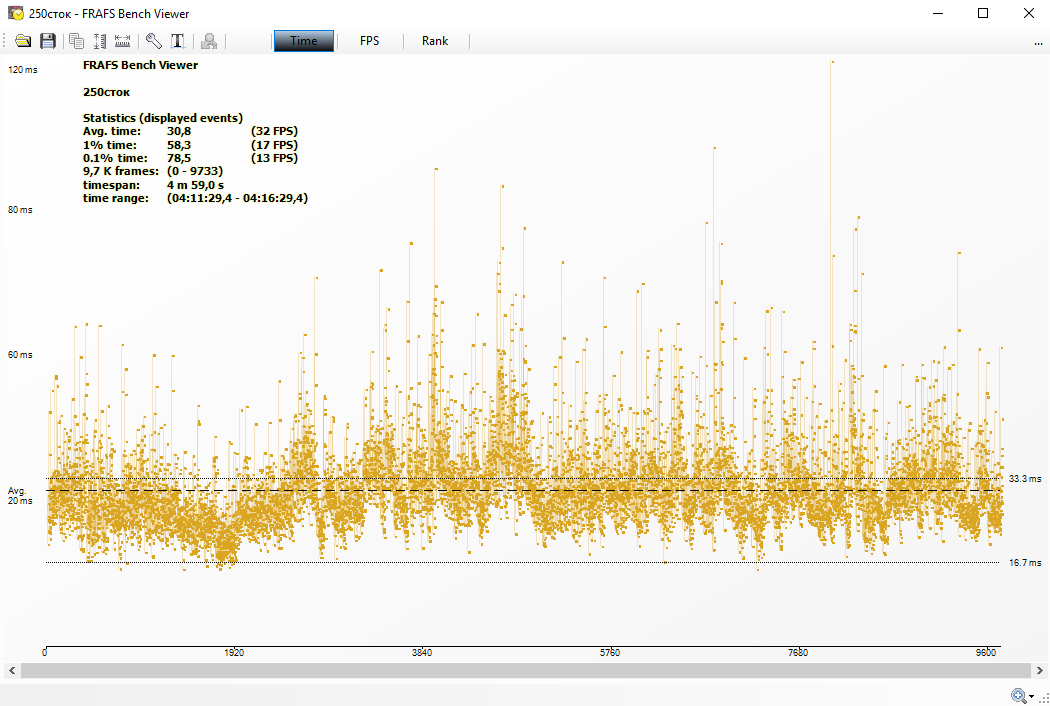Switch the graph to Rank view
Viewport: 1050px width, 706px height.
435,41
